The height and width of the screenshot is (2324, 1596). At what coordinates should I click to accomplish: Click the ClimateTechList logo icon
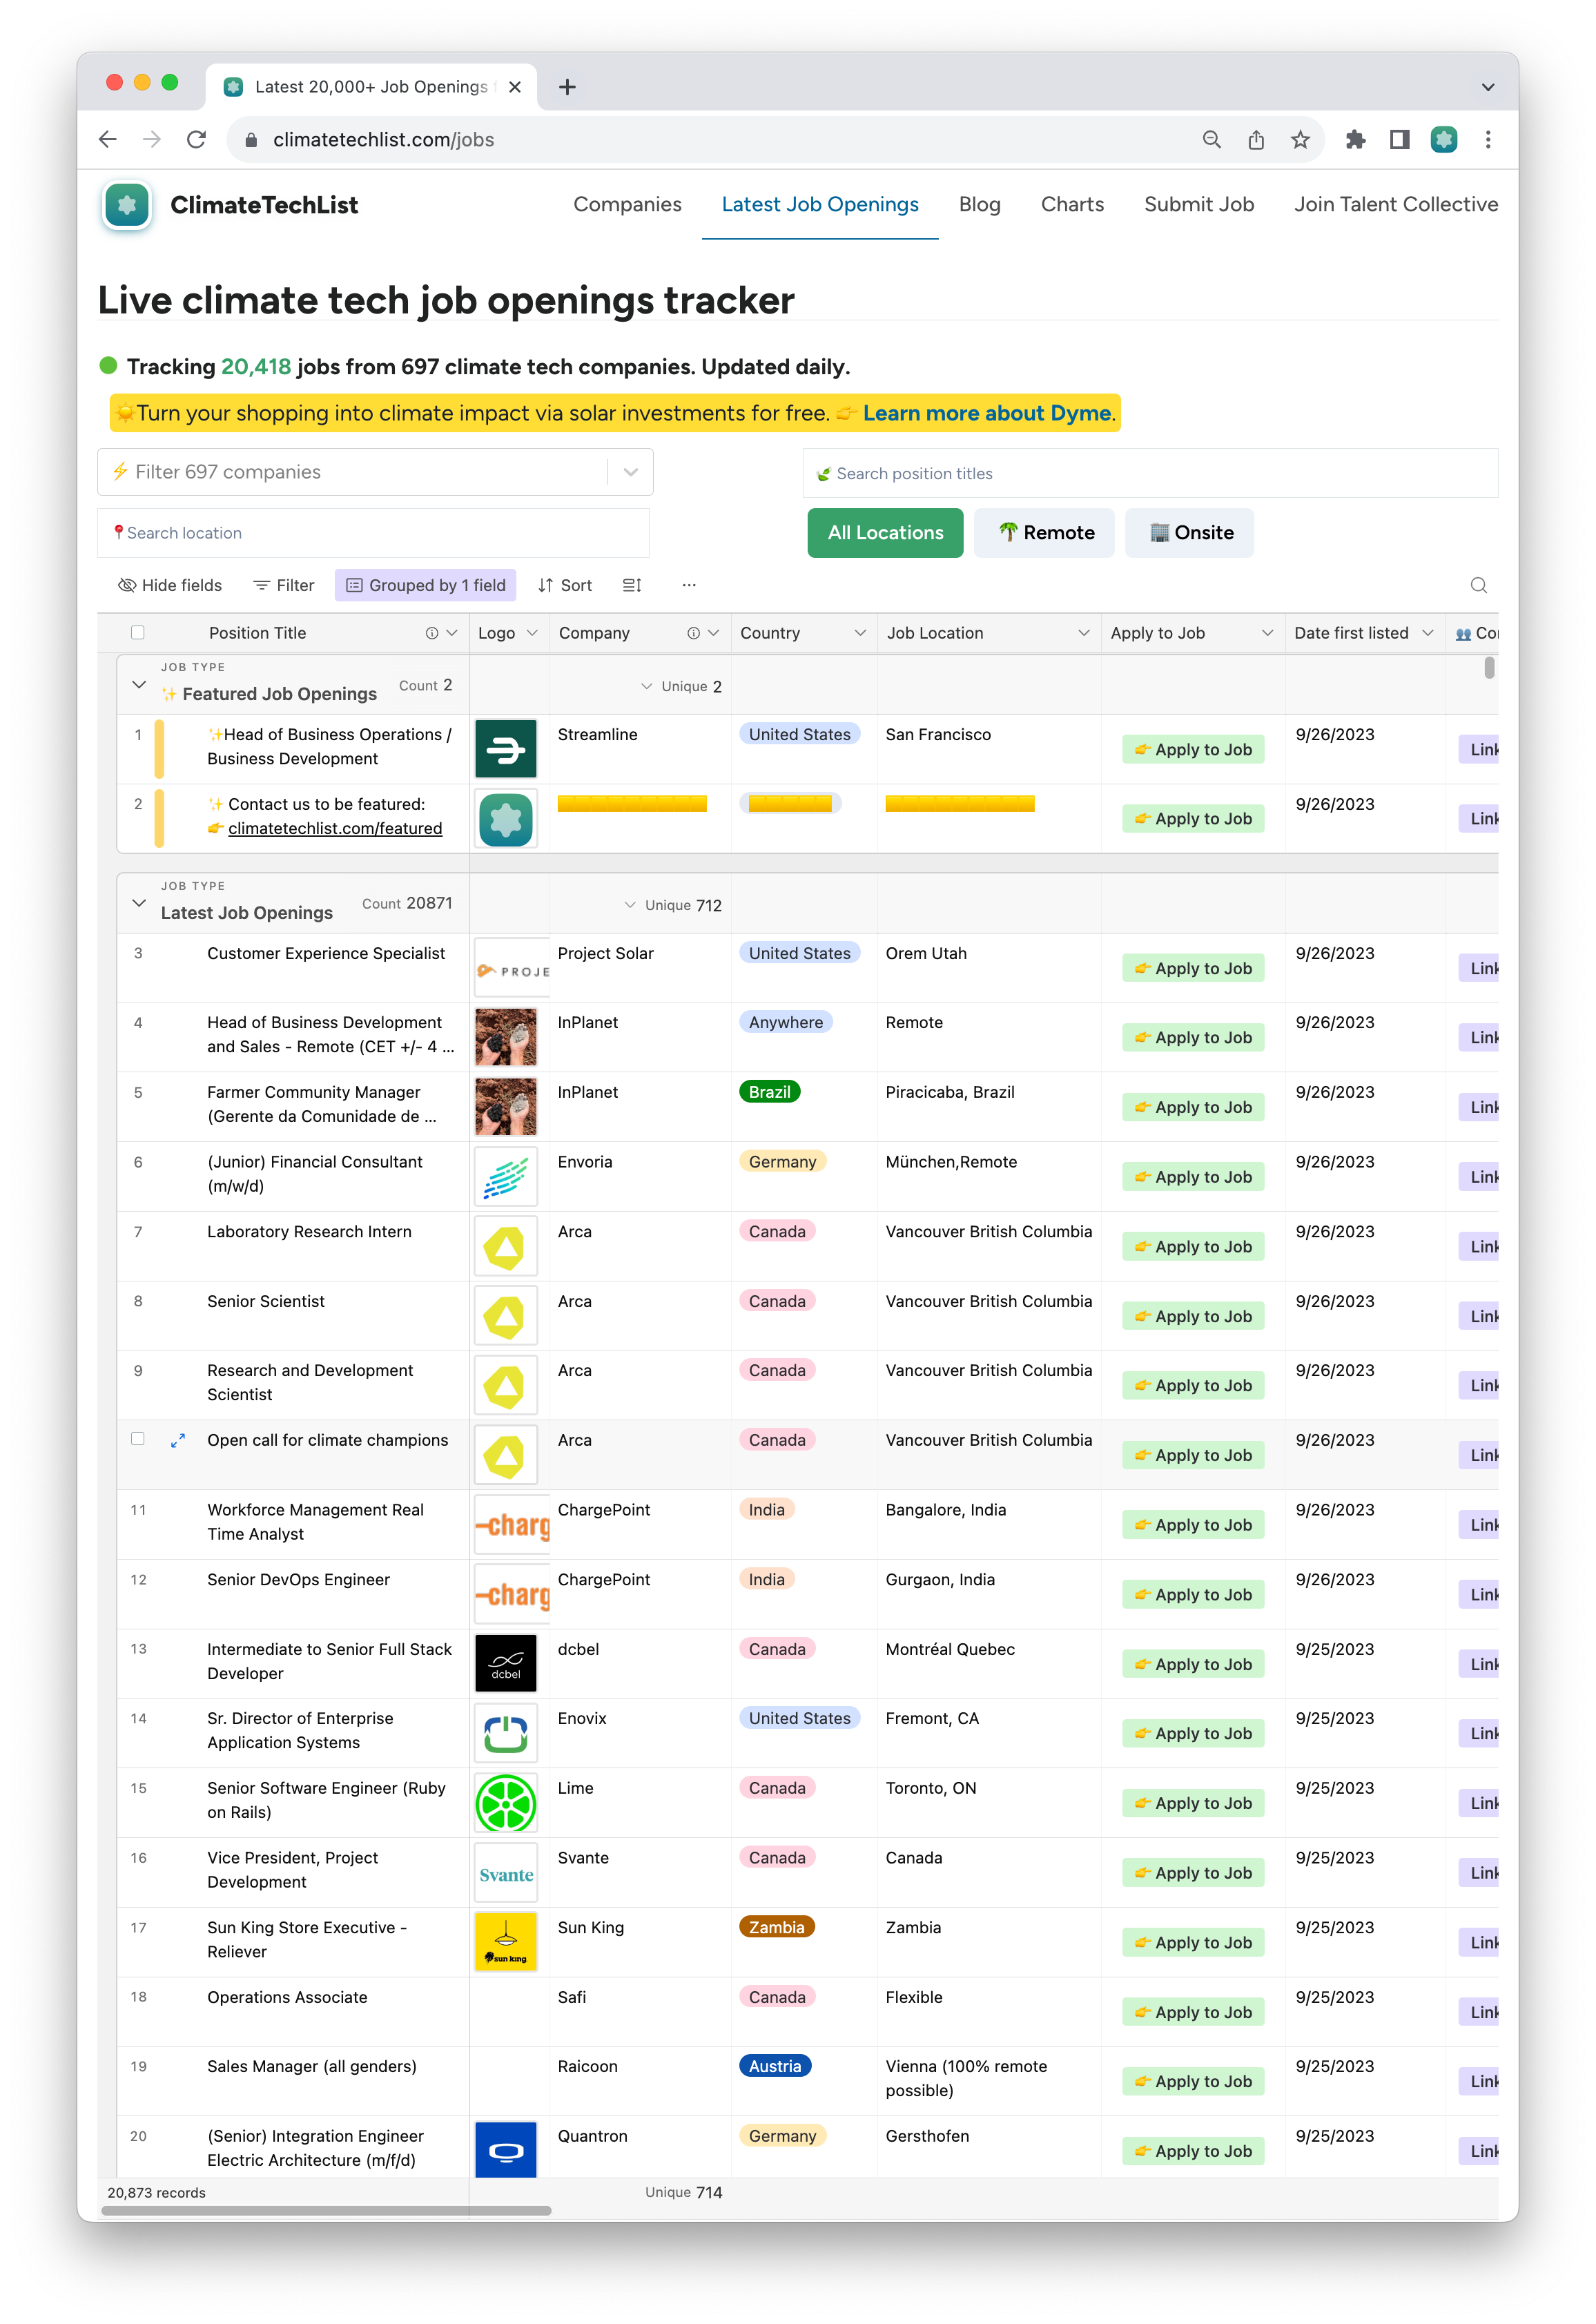pyautogui.click(x=127, y=205)
